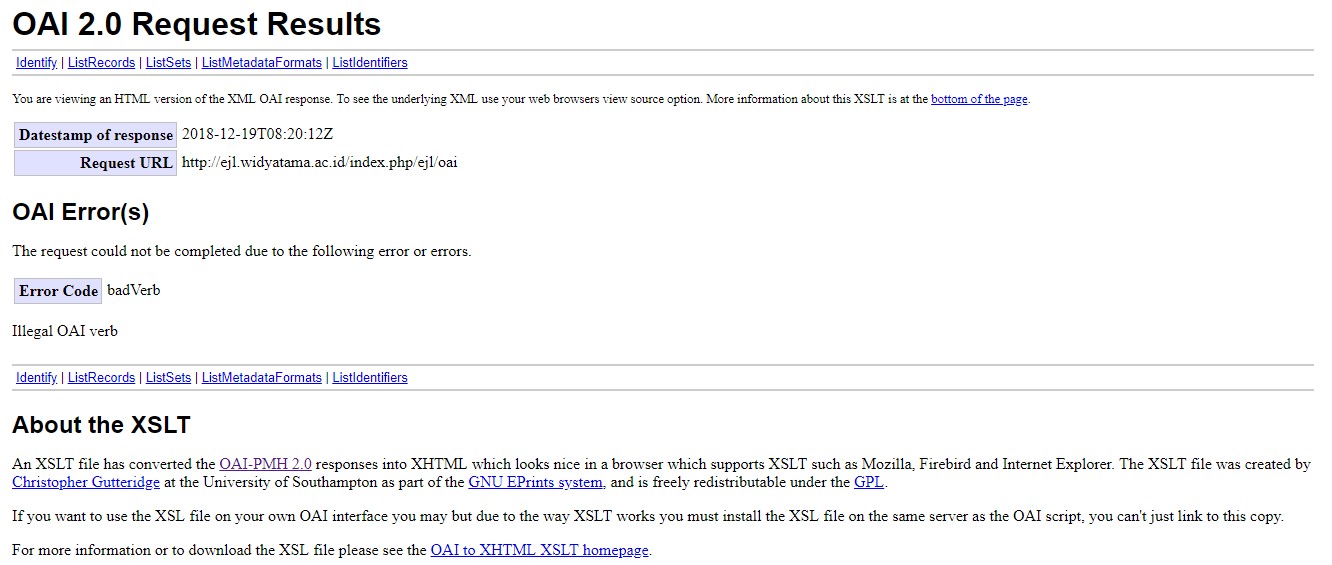Screen dimensions: 1332x565
Task: Click Identify in the lower navigation bar
Action: tap(36, 377)
